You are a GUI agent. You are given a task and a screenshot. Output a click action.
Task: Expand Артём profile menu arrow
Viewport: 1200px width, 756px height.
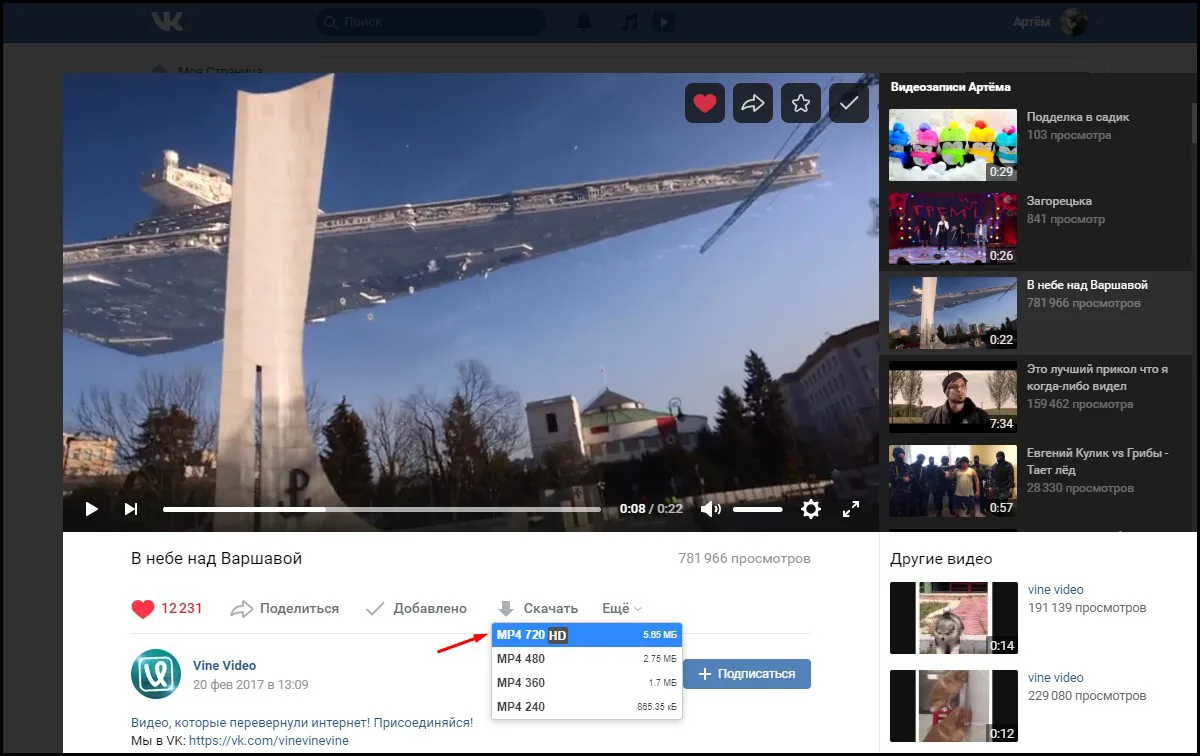(1098, 22)
